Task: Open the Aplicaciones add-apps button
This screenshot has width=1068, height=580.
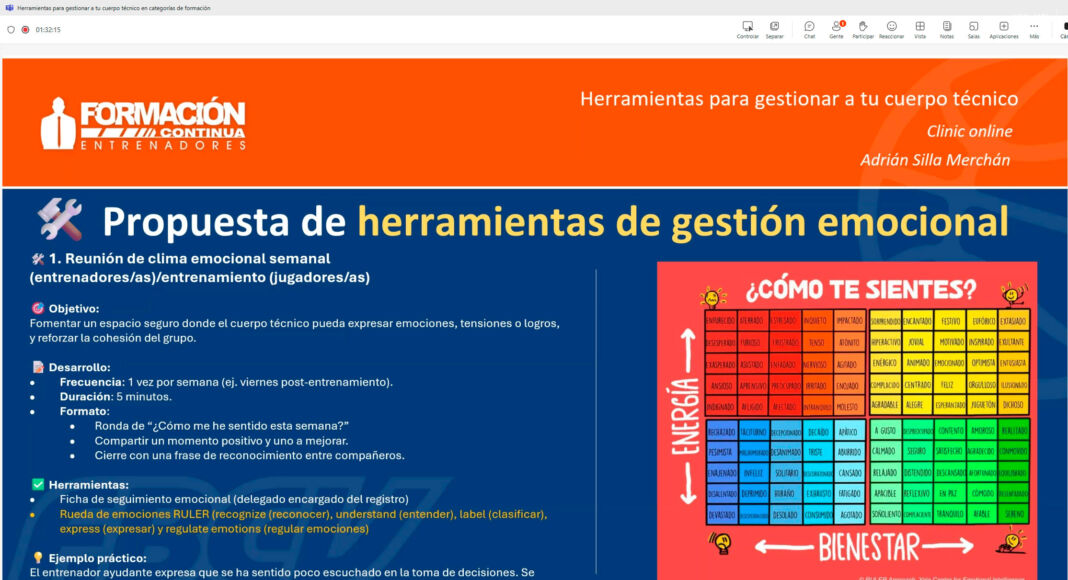Action: tap(1004, 29)
